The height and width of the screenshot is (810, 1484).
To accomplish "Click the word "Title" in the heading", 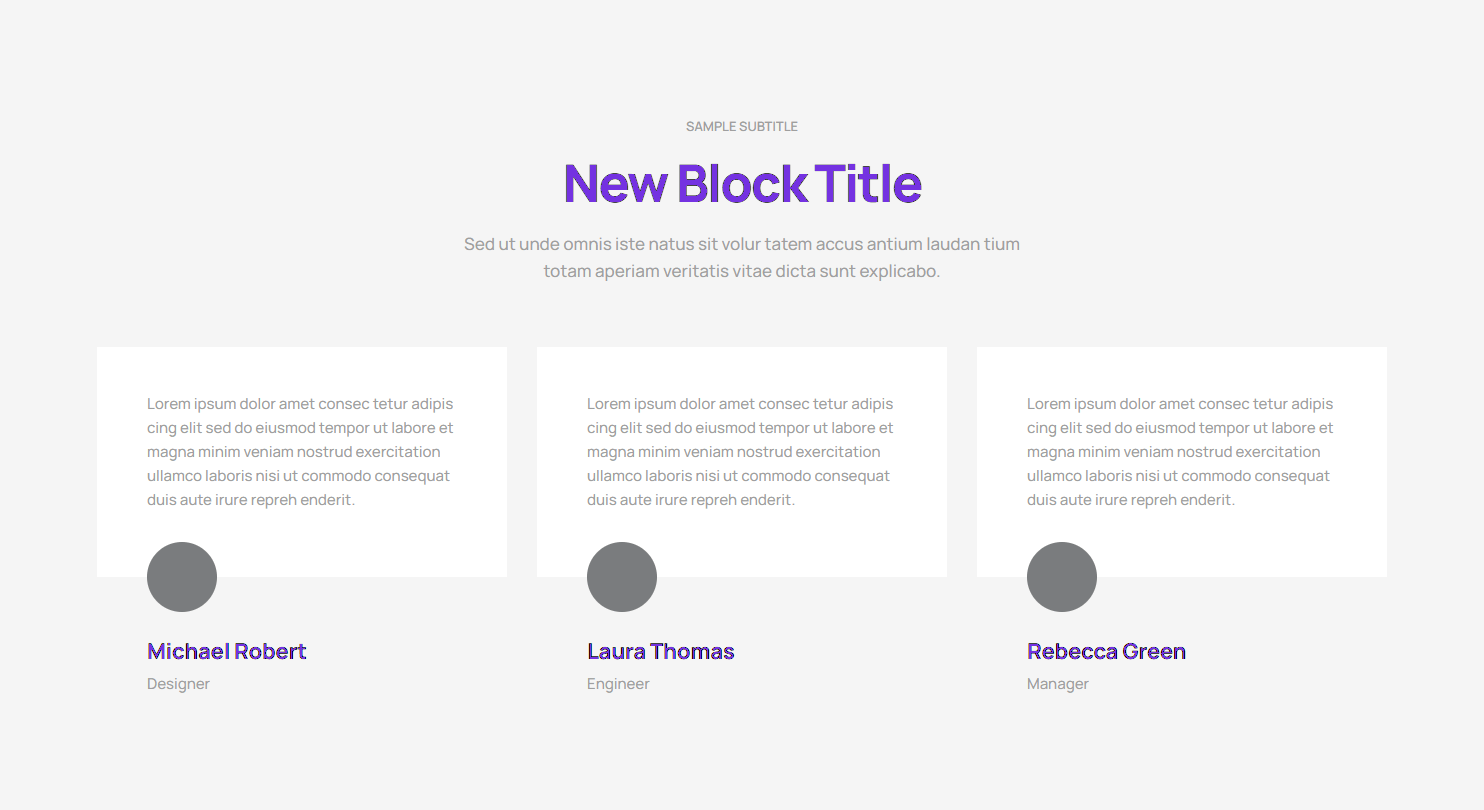I will click(x=868, y=184).
